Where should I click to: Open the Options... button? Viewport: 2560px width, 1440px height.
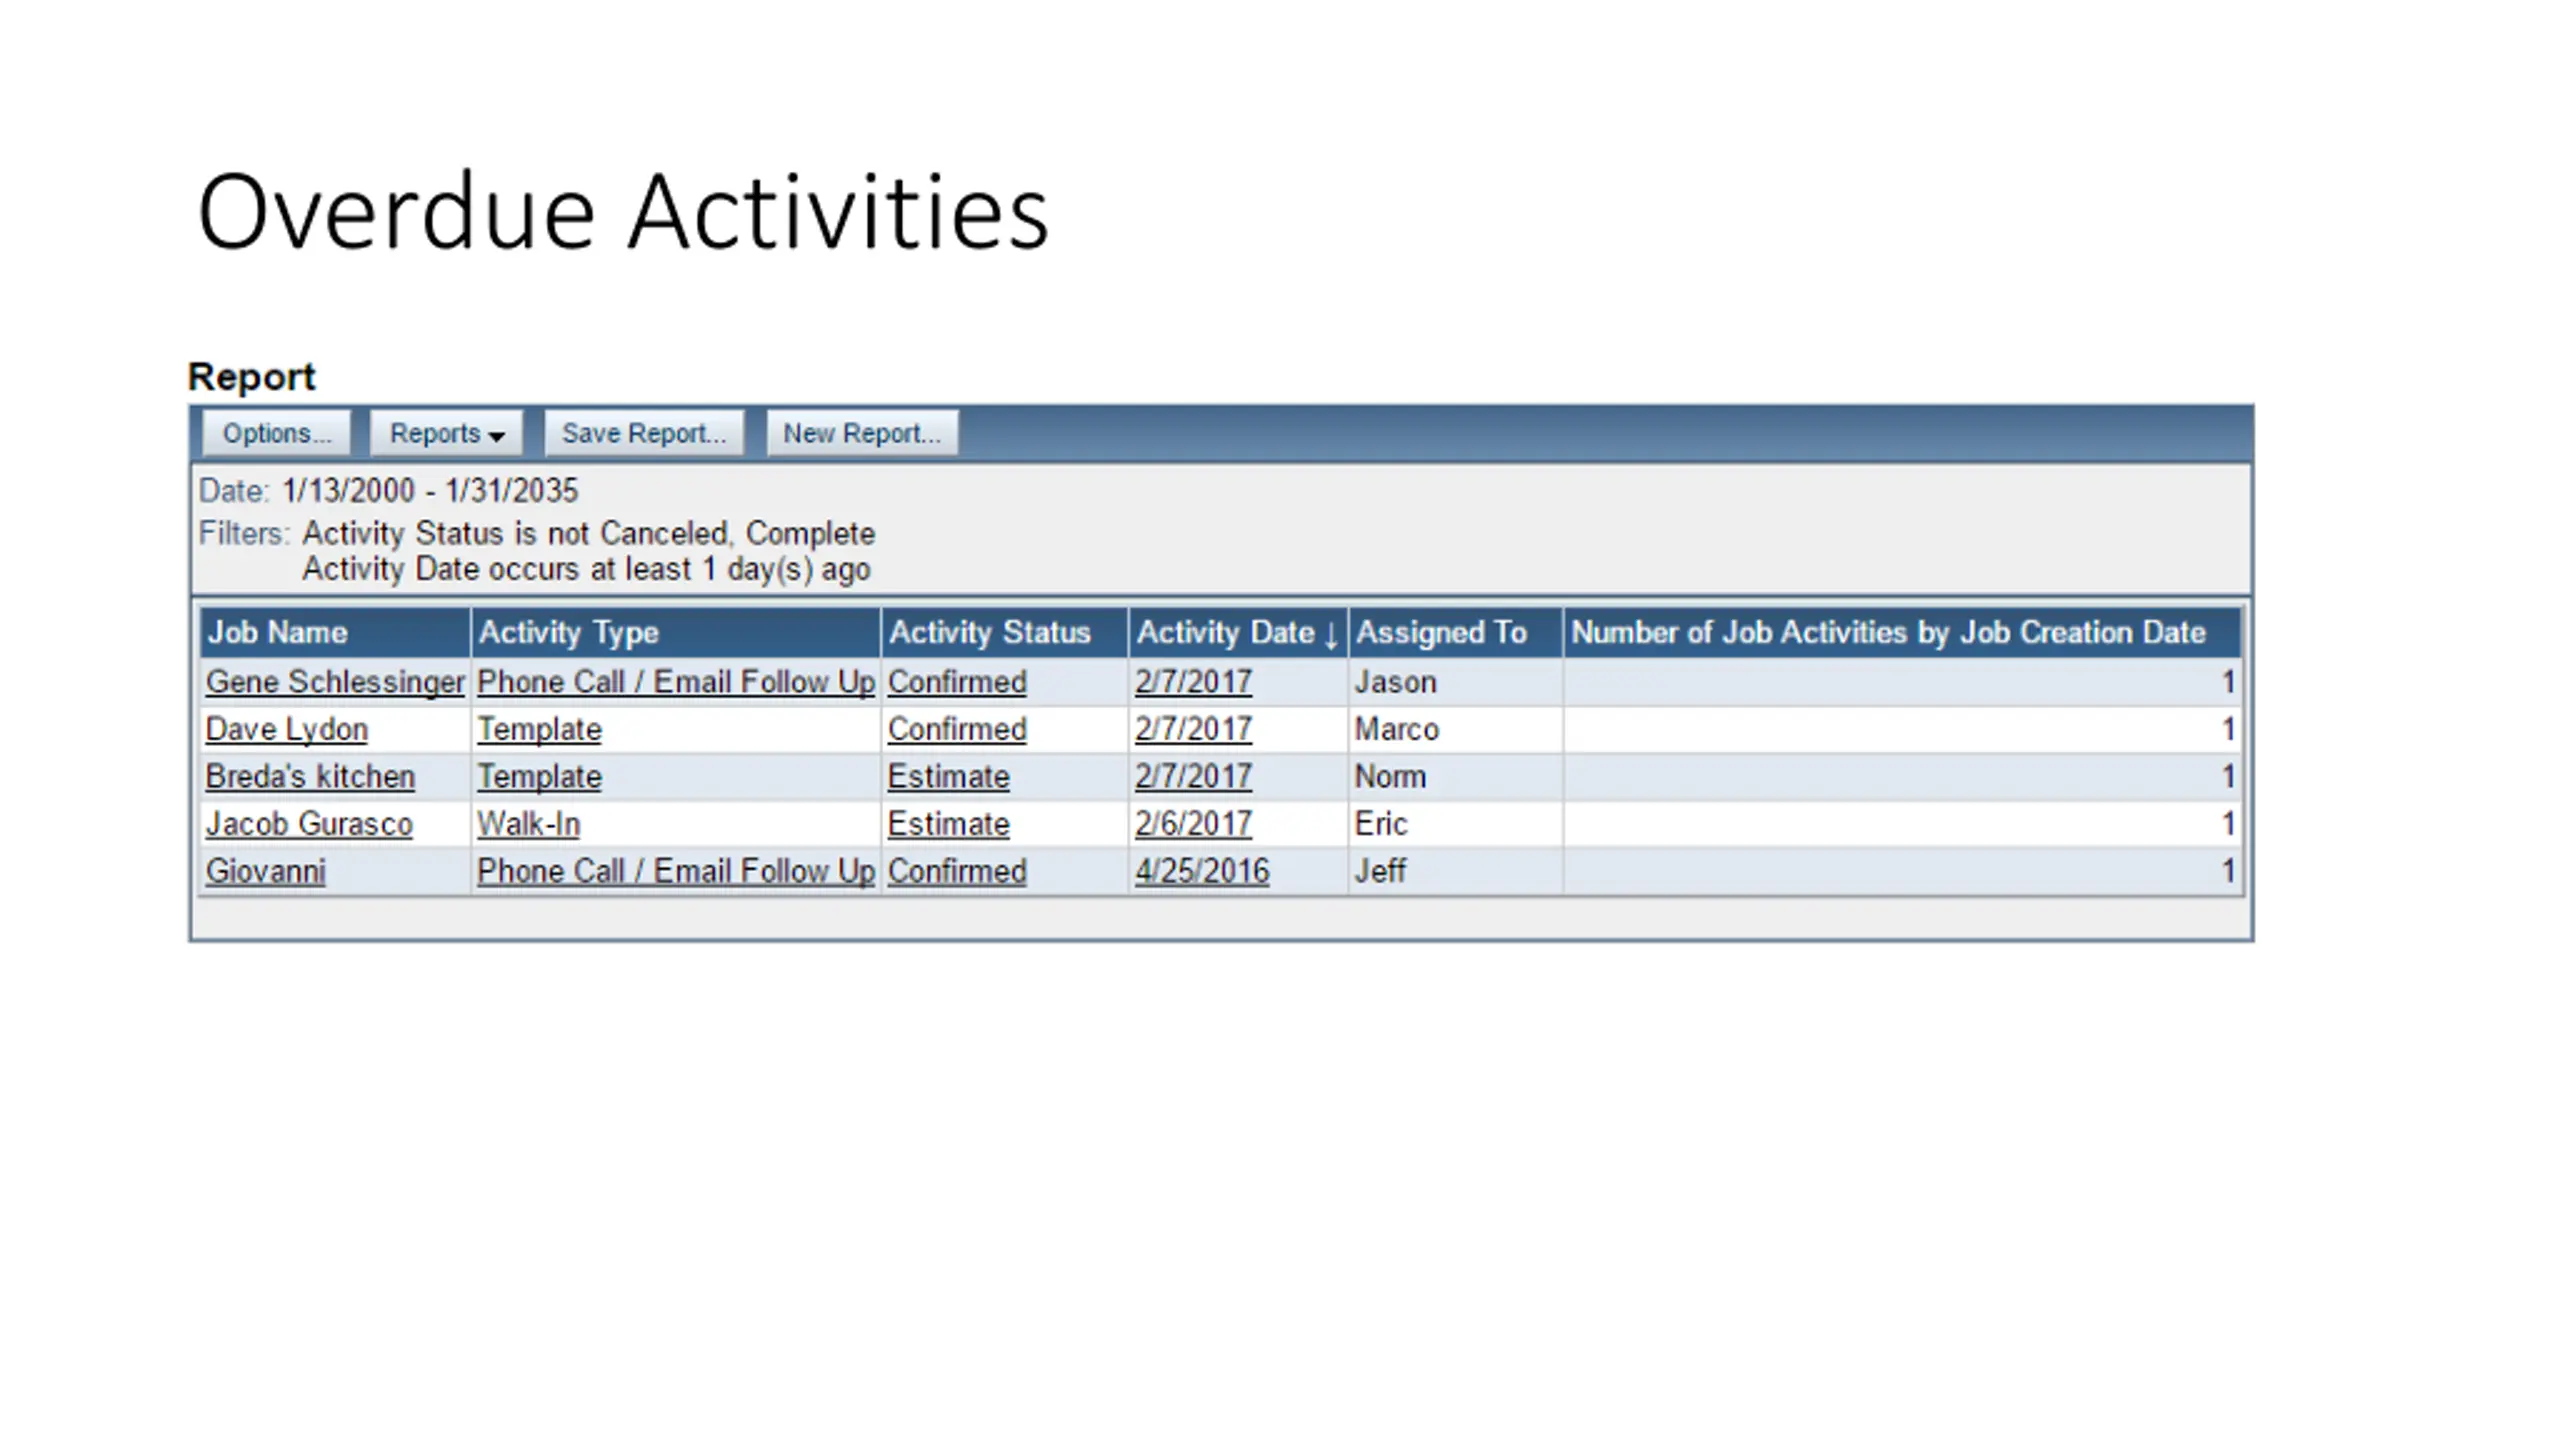point(276,433)
